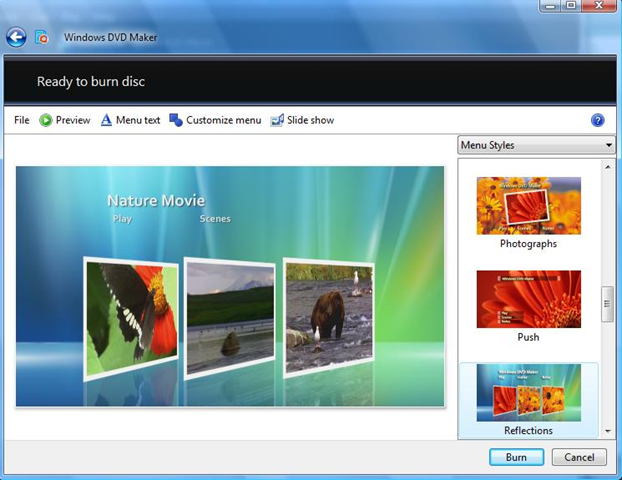This screenshot has width=622, height=480.
Task: Click the Photographs style label
Action: [528, 244]
